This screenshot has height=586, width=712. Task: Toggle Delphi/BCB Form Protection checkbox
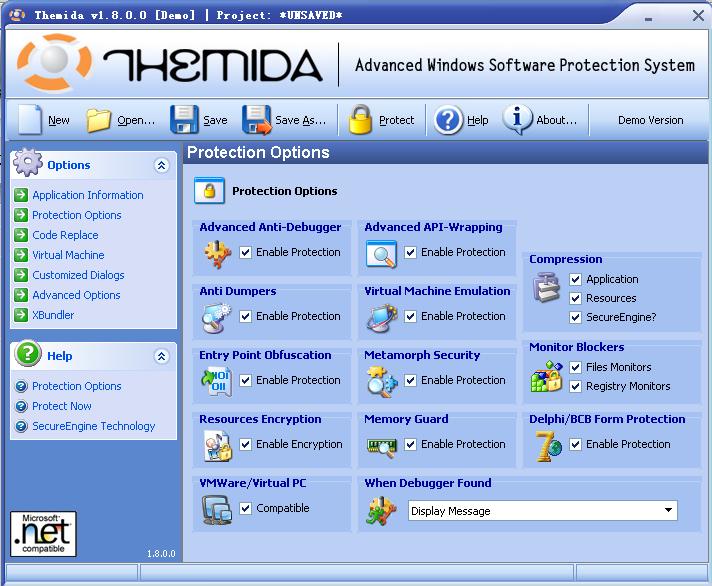coord(575,444)
